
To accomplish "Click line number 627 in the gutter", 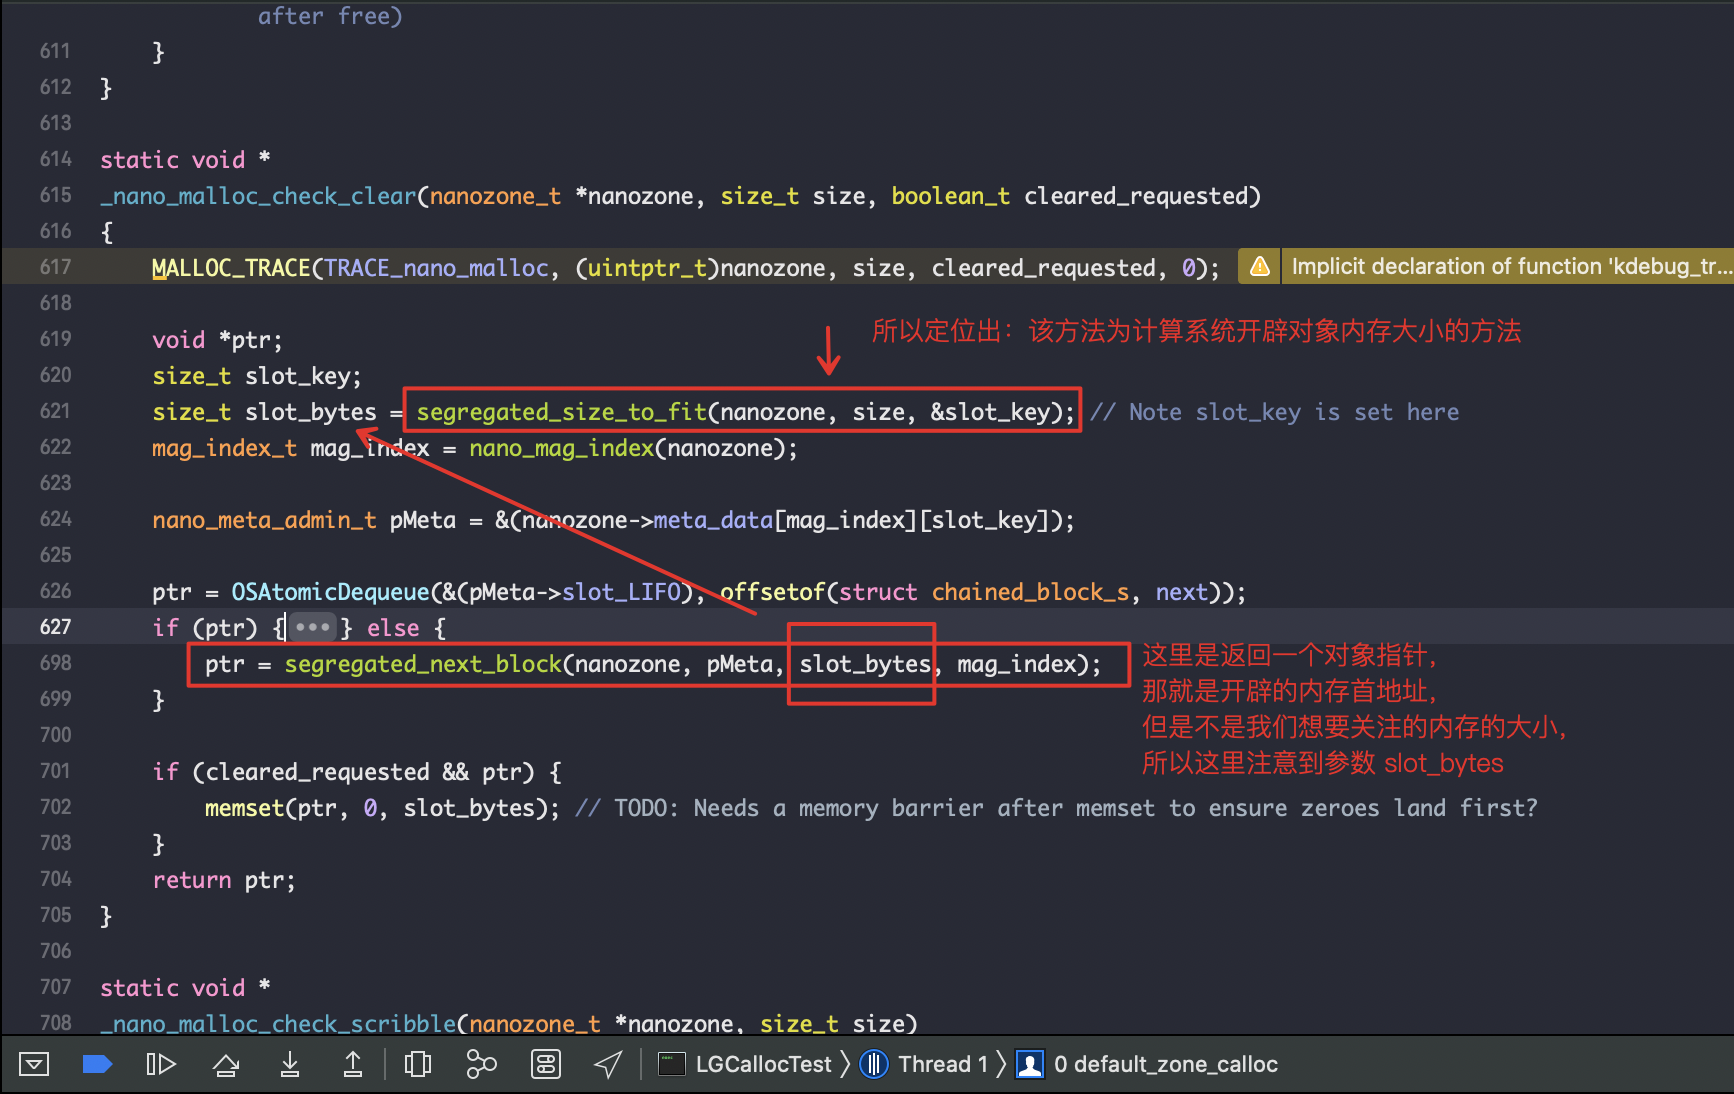I will (x=56, y=627).
